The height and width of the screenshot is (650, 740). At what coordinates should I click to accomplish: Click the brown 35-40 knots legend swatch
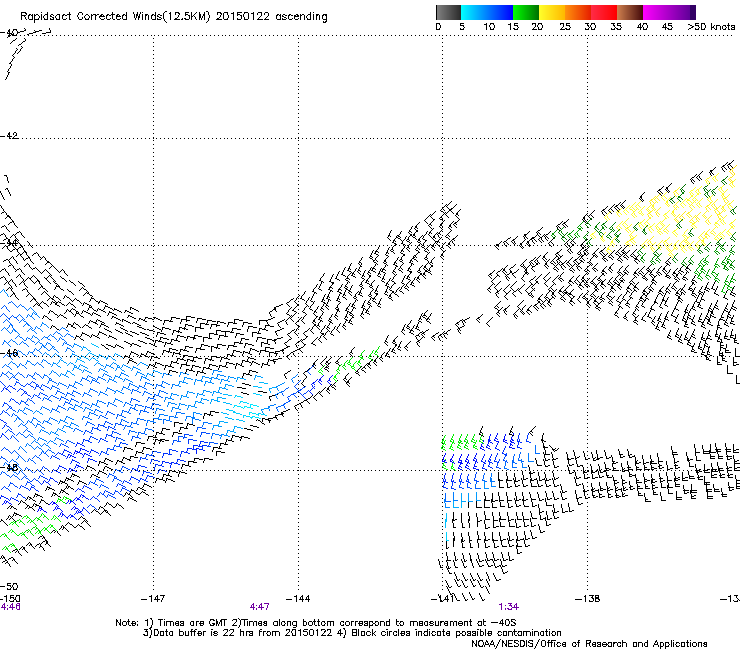pos(630,12)
